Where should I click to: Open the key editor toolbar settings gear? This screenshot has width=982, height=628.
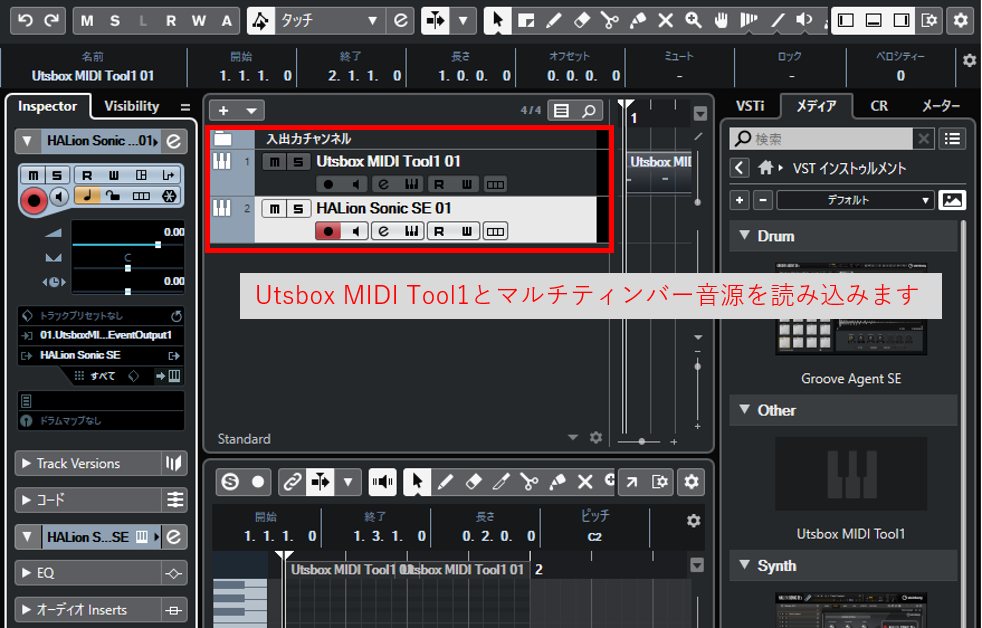[x=691, y=481]
